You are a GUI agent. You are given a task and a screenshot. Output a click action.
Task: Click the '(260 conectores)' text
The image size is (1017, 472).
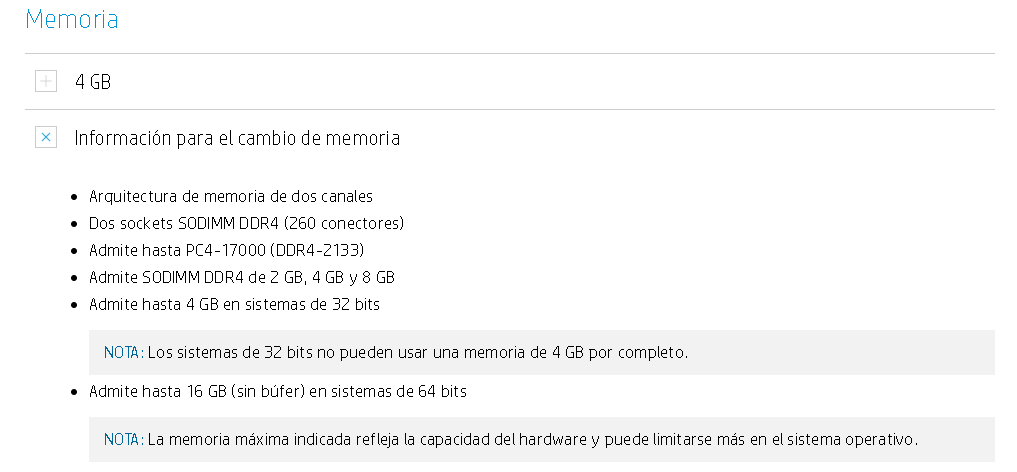coord(344,224)
